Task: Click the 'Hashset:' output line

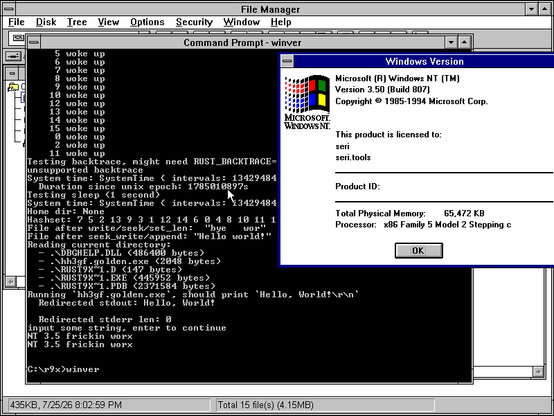Action: point(152,220)
